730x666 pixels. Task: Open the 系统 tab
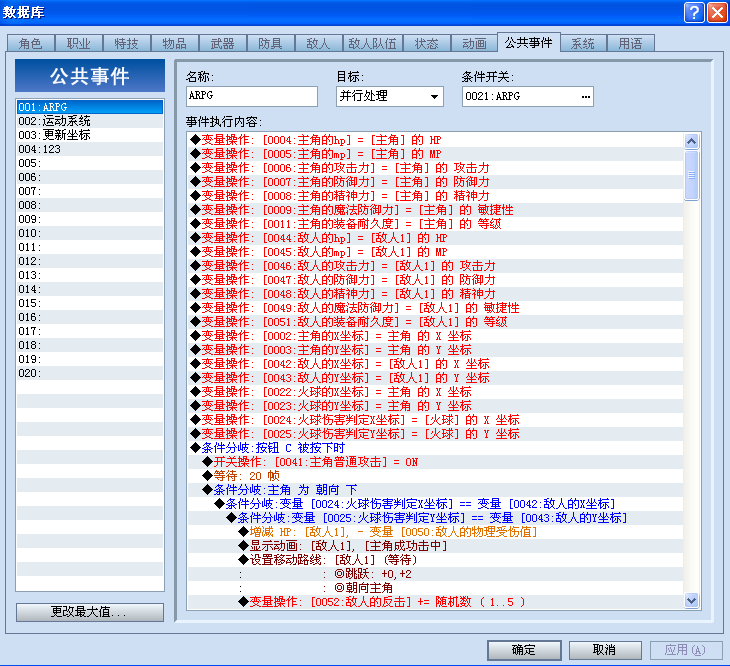pyautogui.click(x=583, y=43)
